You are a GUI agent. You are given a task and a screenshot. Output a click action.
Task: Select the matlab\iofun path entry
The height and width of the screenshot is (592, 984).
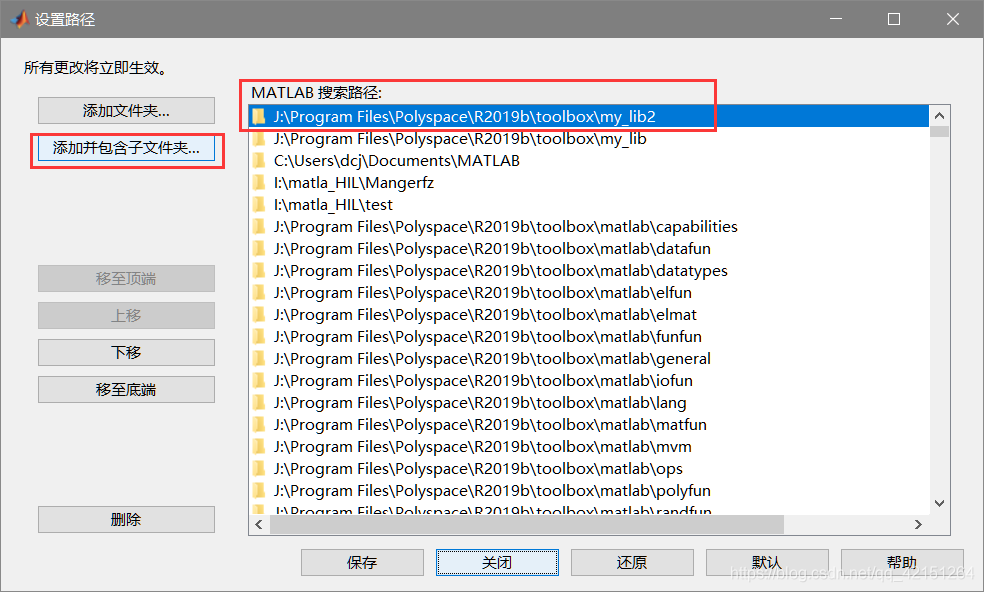click(589, 380)
